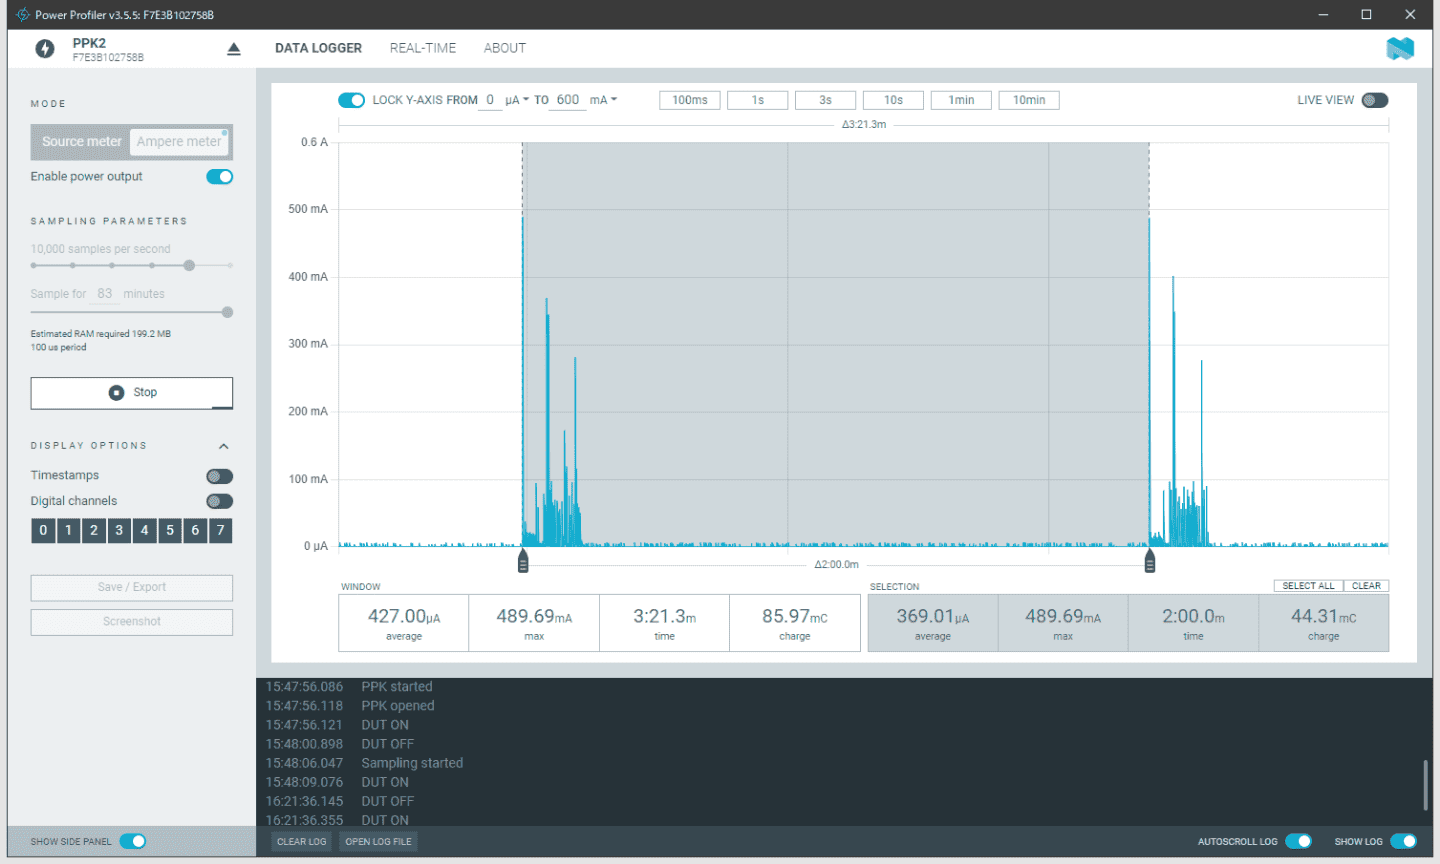Screen dimensions: 1440x864
Task: Switch to the Real-Time tab
Action: tap(423, 48)
